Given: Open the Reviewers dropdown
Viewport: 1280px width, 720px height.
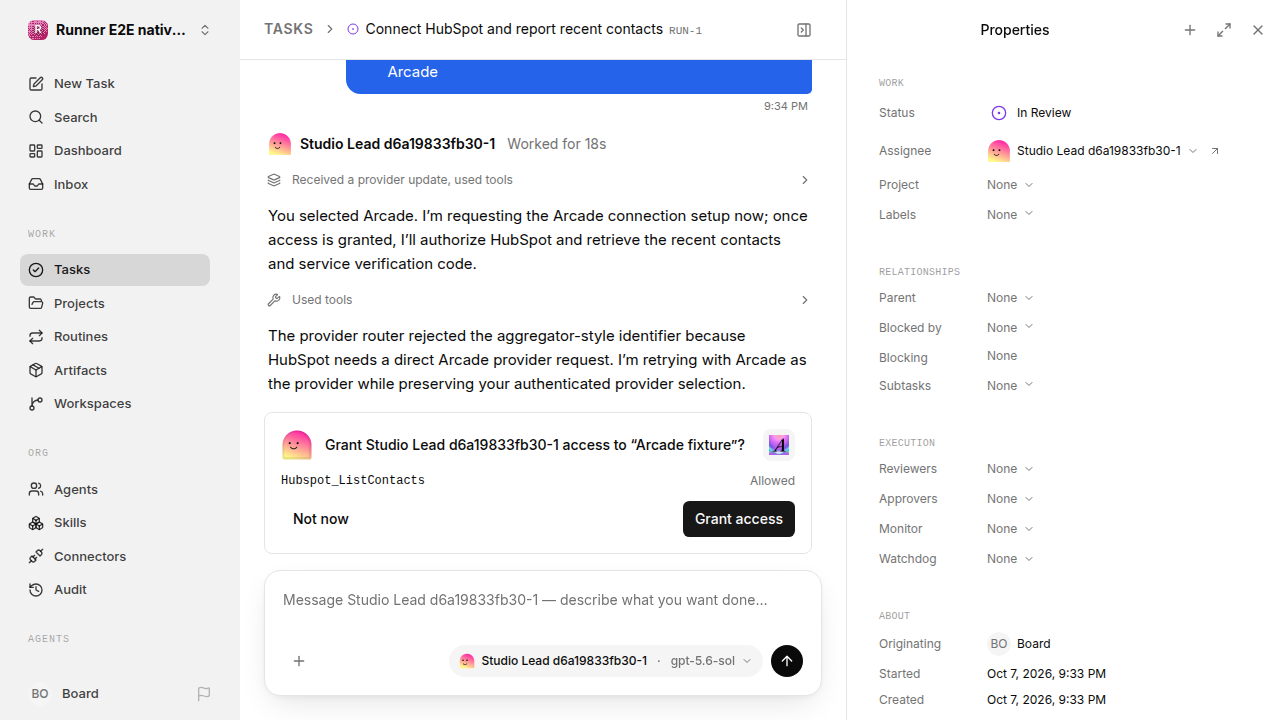Looking at the screenshot, I should [x=1010, y=469].
